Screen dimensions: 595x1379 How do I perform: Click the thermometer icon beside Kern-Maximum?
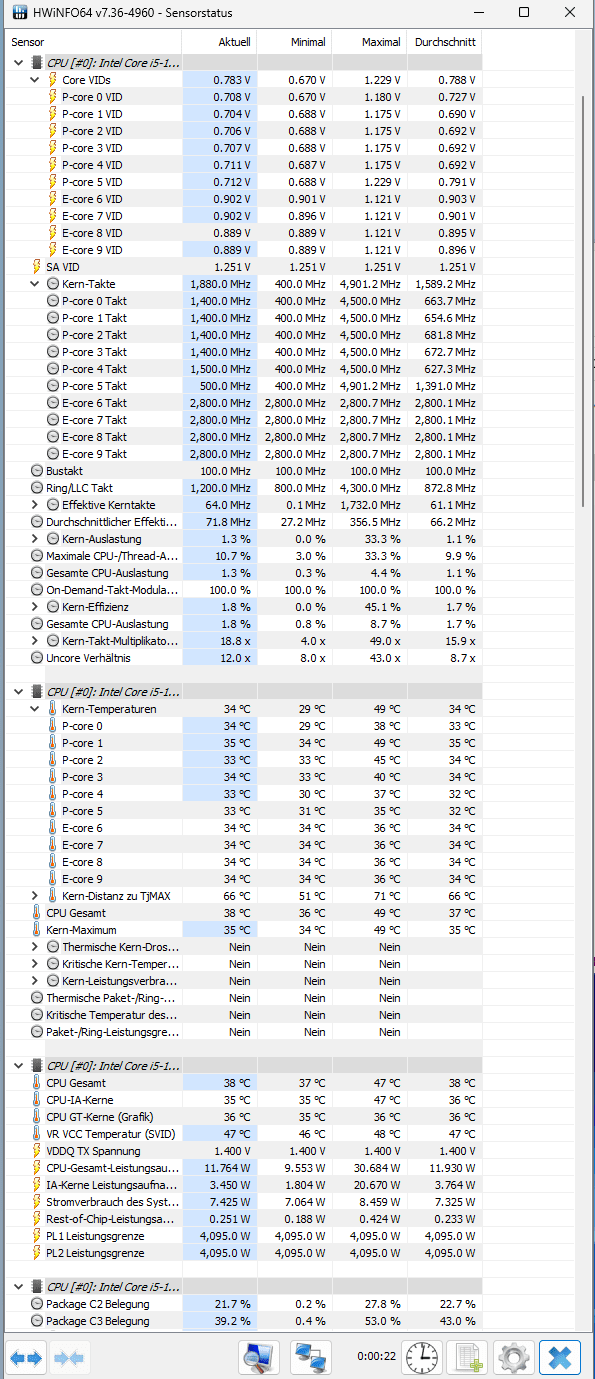point(37,930)
